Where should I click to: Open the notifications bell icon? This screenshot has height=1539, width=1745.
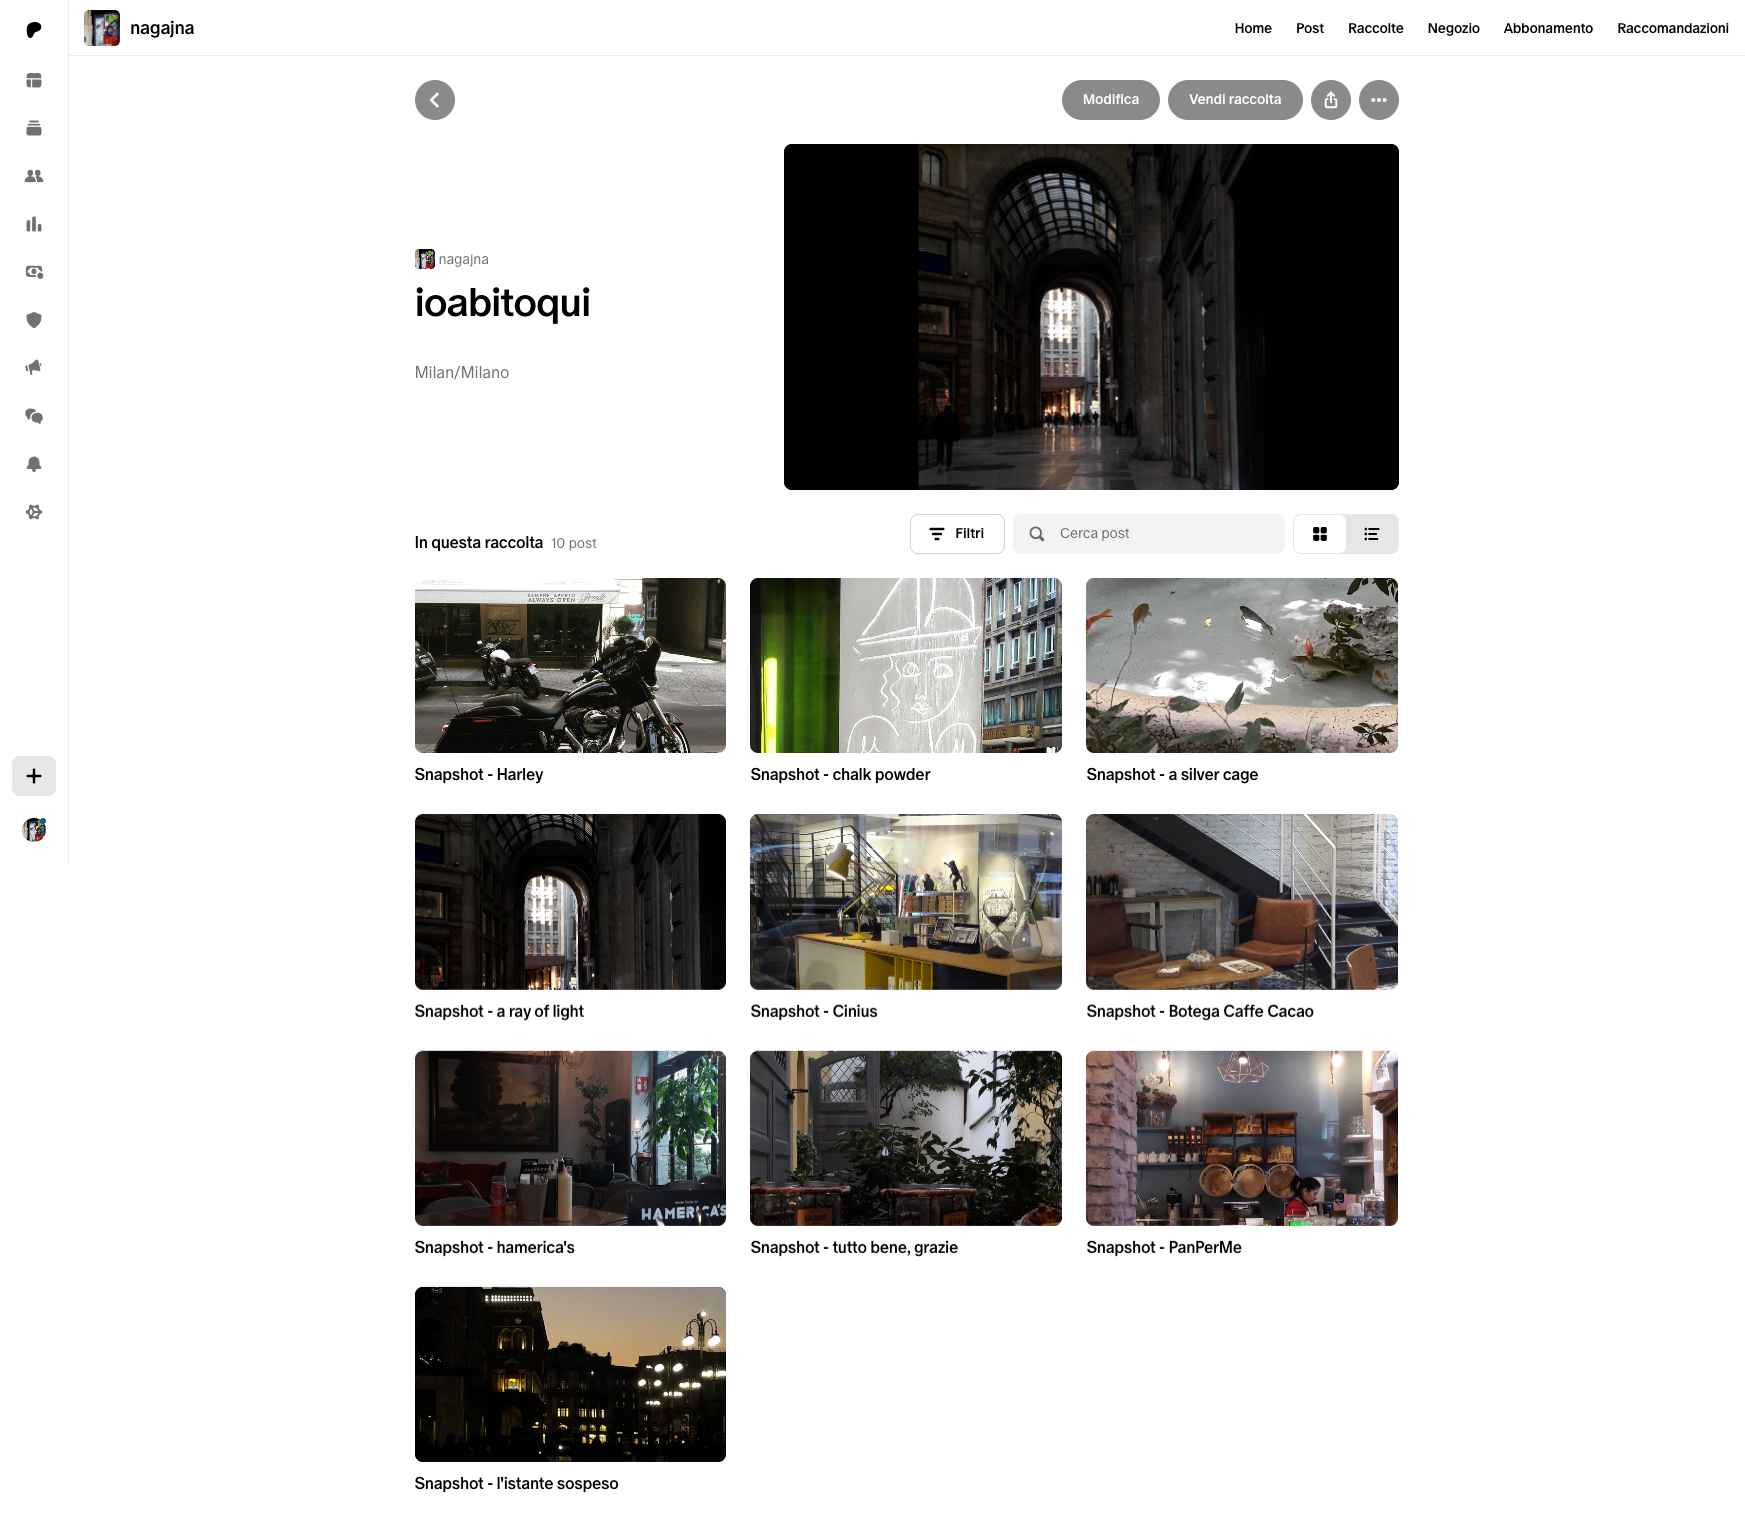[x=34, y=464]
